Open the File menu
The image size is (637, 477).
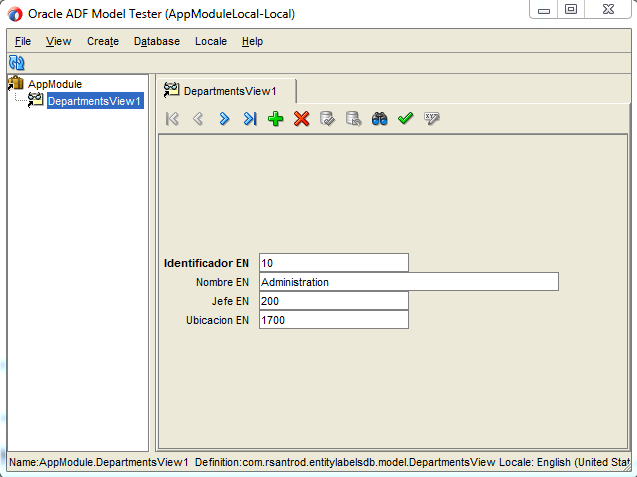(x=23, y=41)
